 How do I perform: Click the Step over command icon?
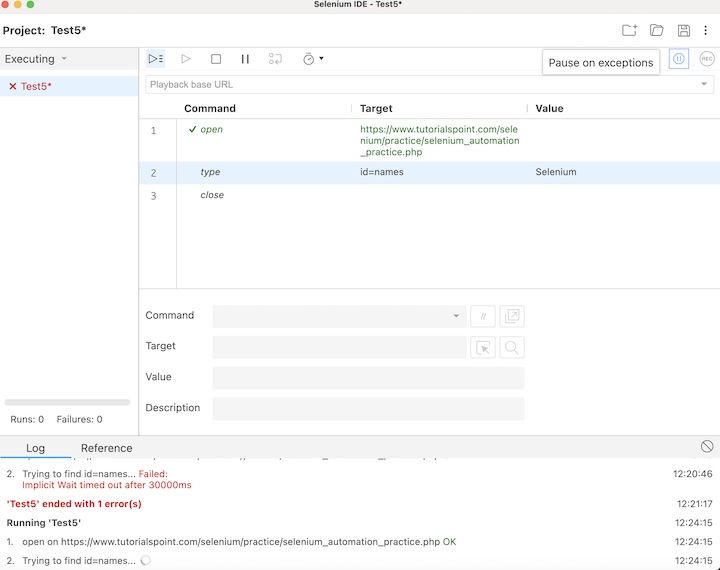(x=275, y=60)
